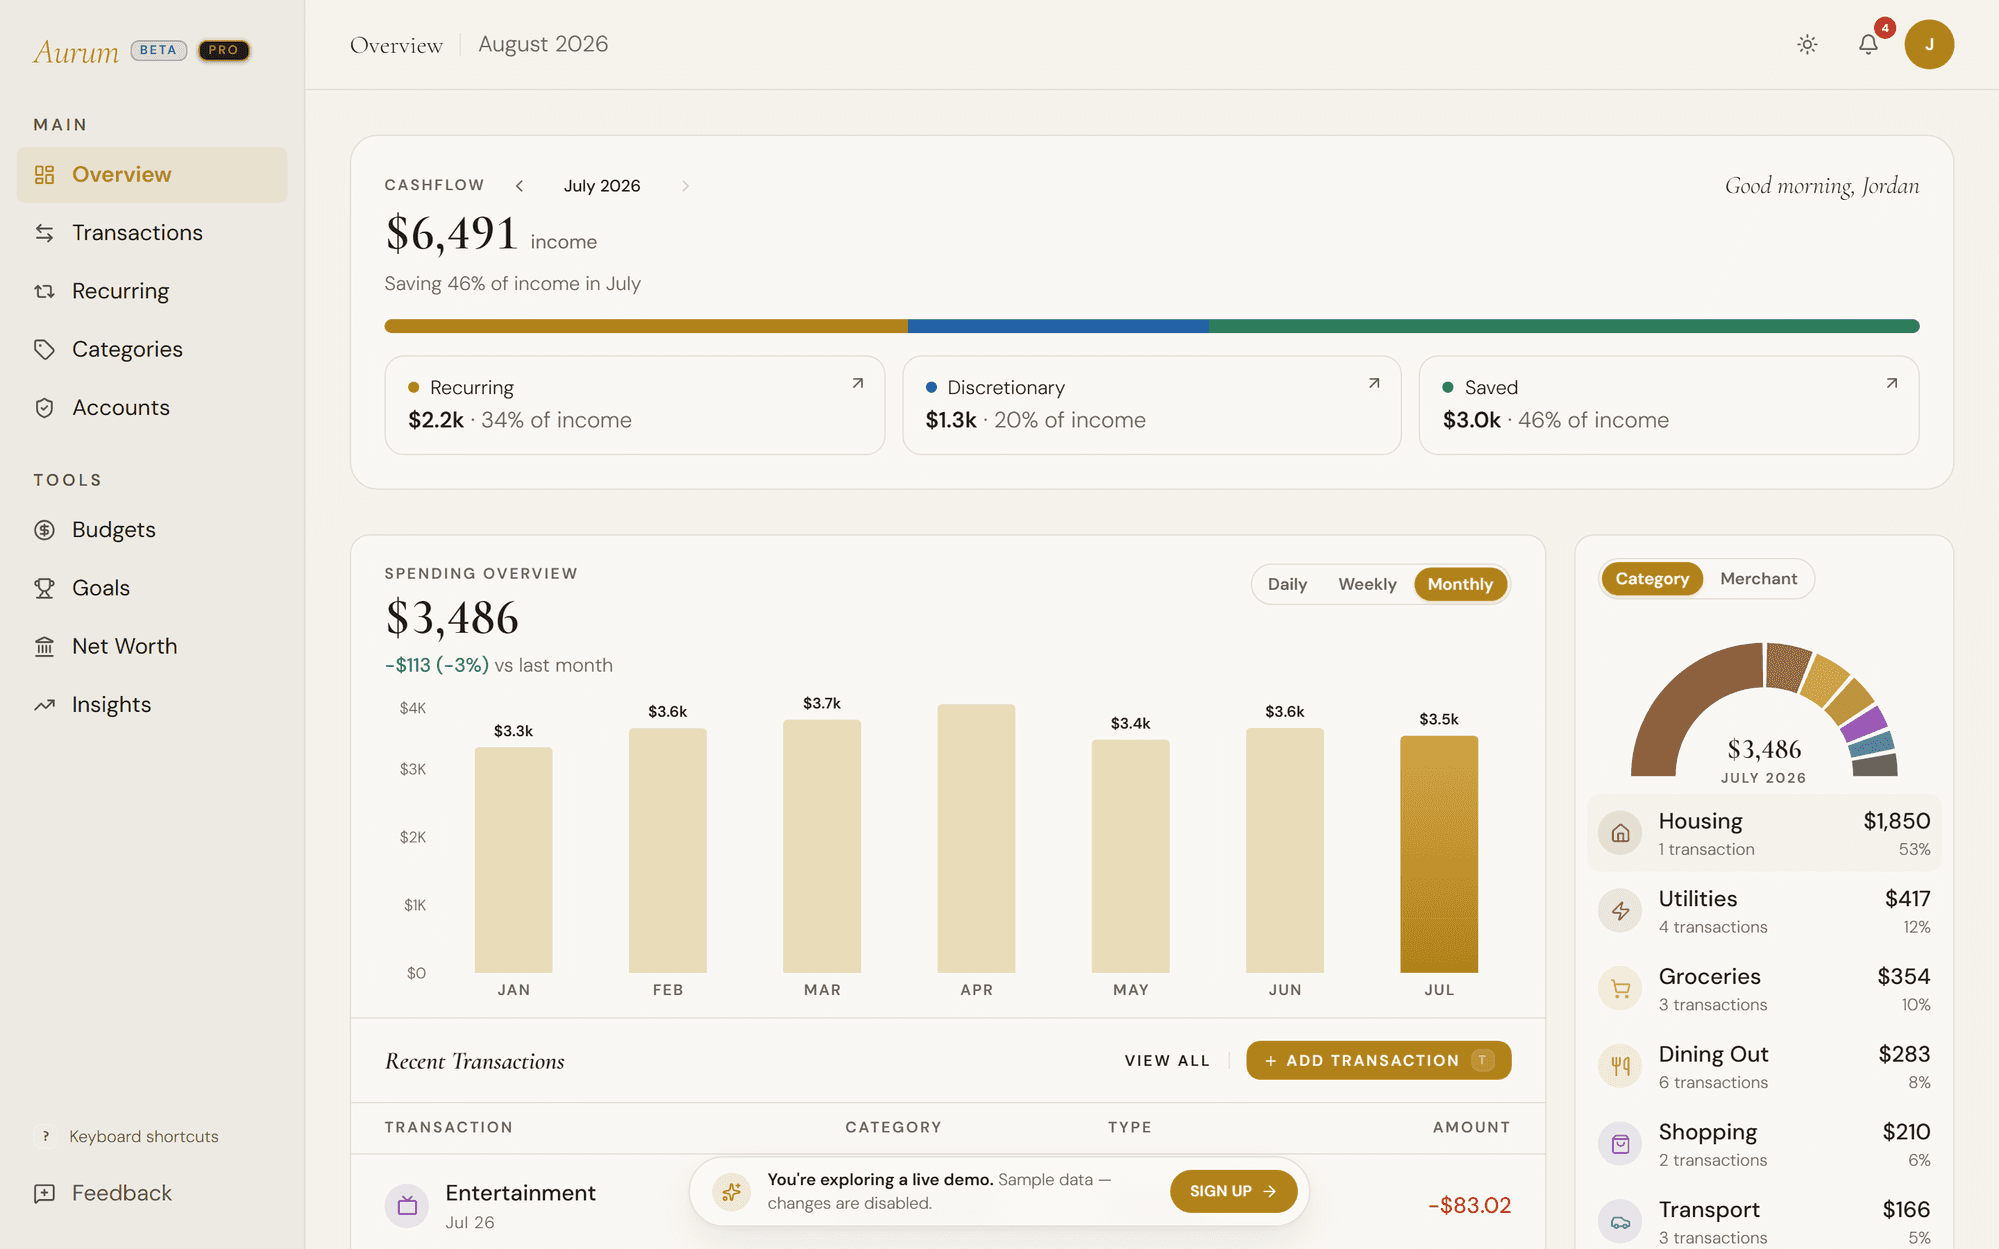Click gold Recurring segment of cashflow bar

tap(646, 326)
